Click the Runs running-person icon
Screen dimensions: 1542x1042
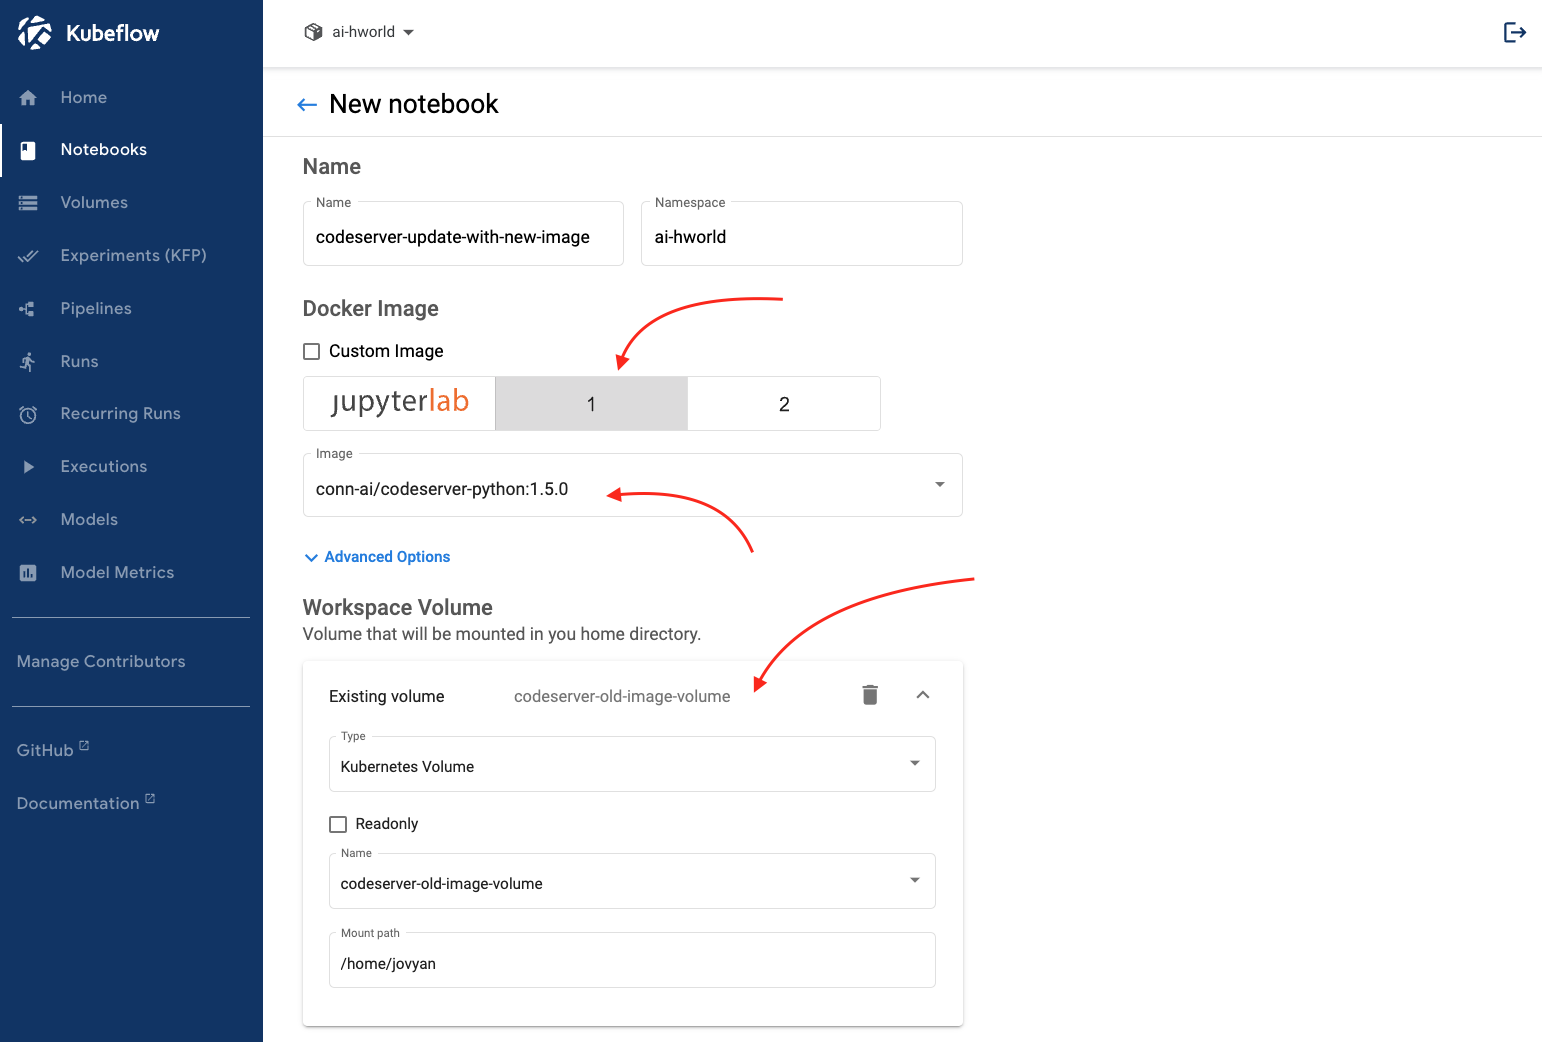tap(28, 362)
